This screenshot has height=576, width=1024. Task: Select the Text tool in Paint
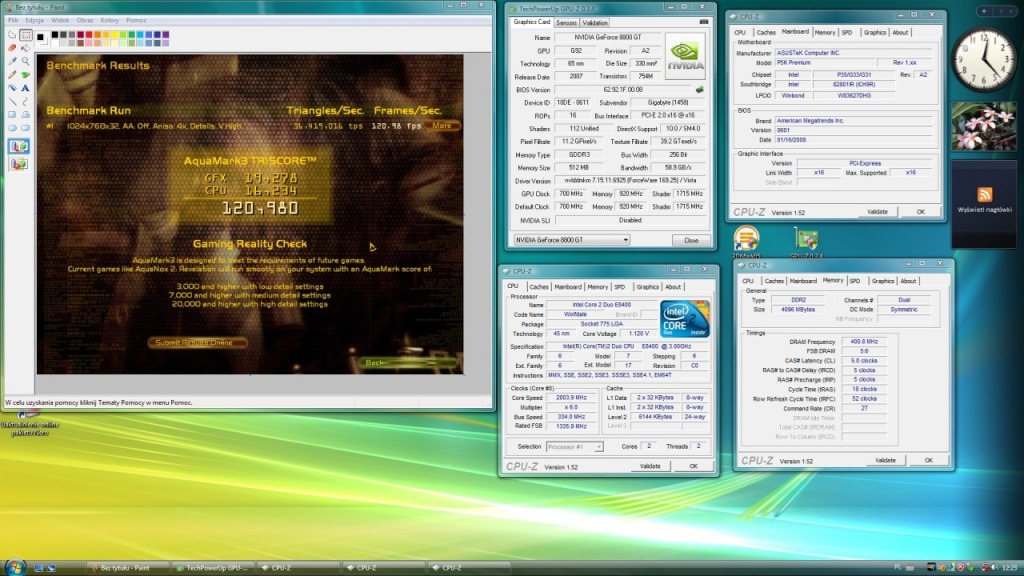coord(25,88)
